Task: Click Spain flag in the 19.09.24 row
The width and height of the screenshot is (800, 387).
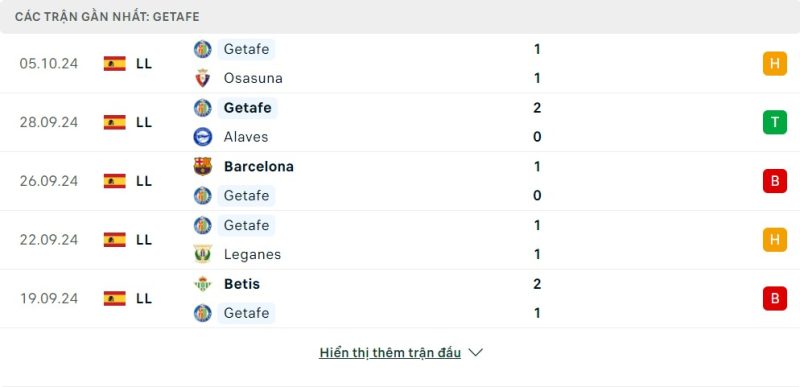Action: coord(115,298)
